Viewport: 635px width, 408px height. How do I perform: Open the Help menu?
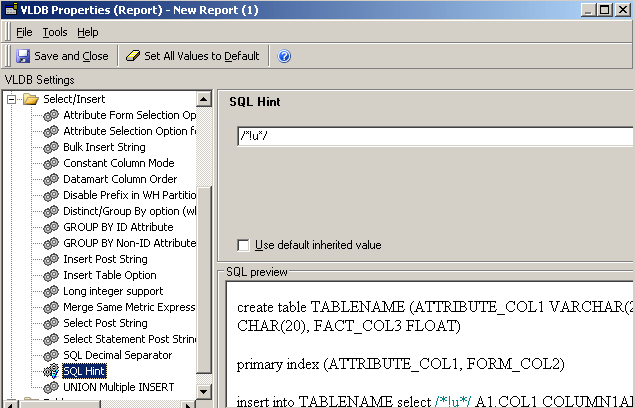point(88,32)
